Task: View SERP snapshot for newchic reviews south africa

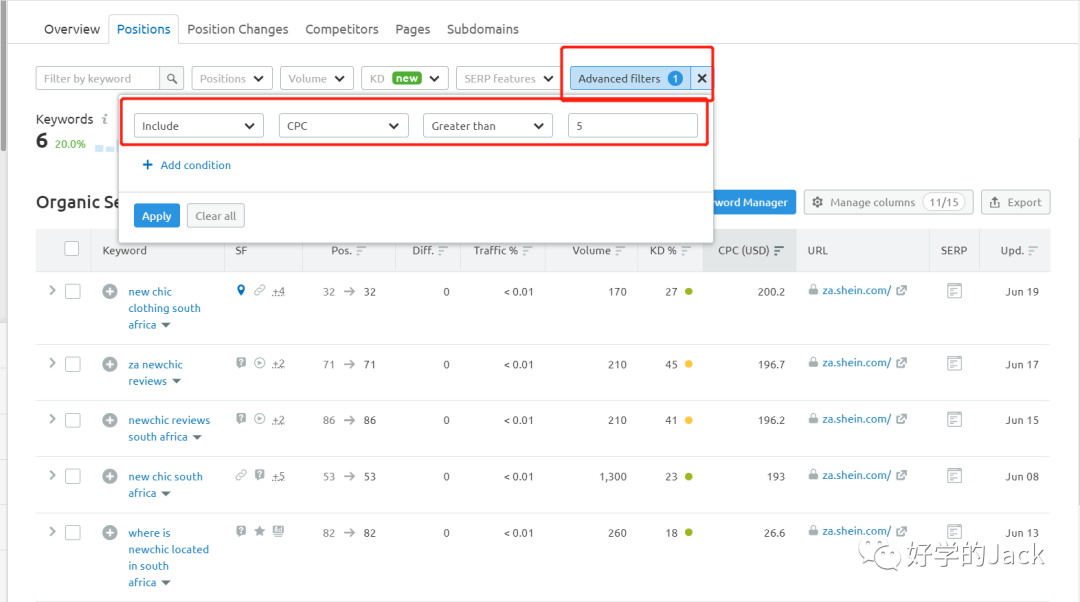Action: coord(954,419)
